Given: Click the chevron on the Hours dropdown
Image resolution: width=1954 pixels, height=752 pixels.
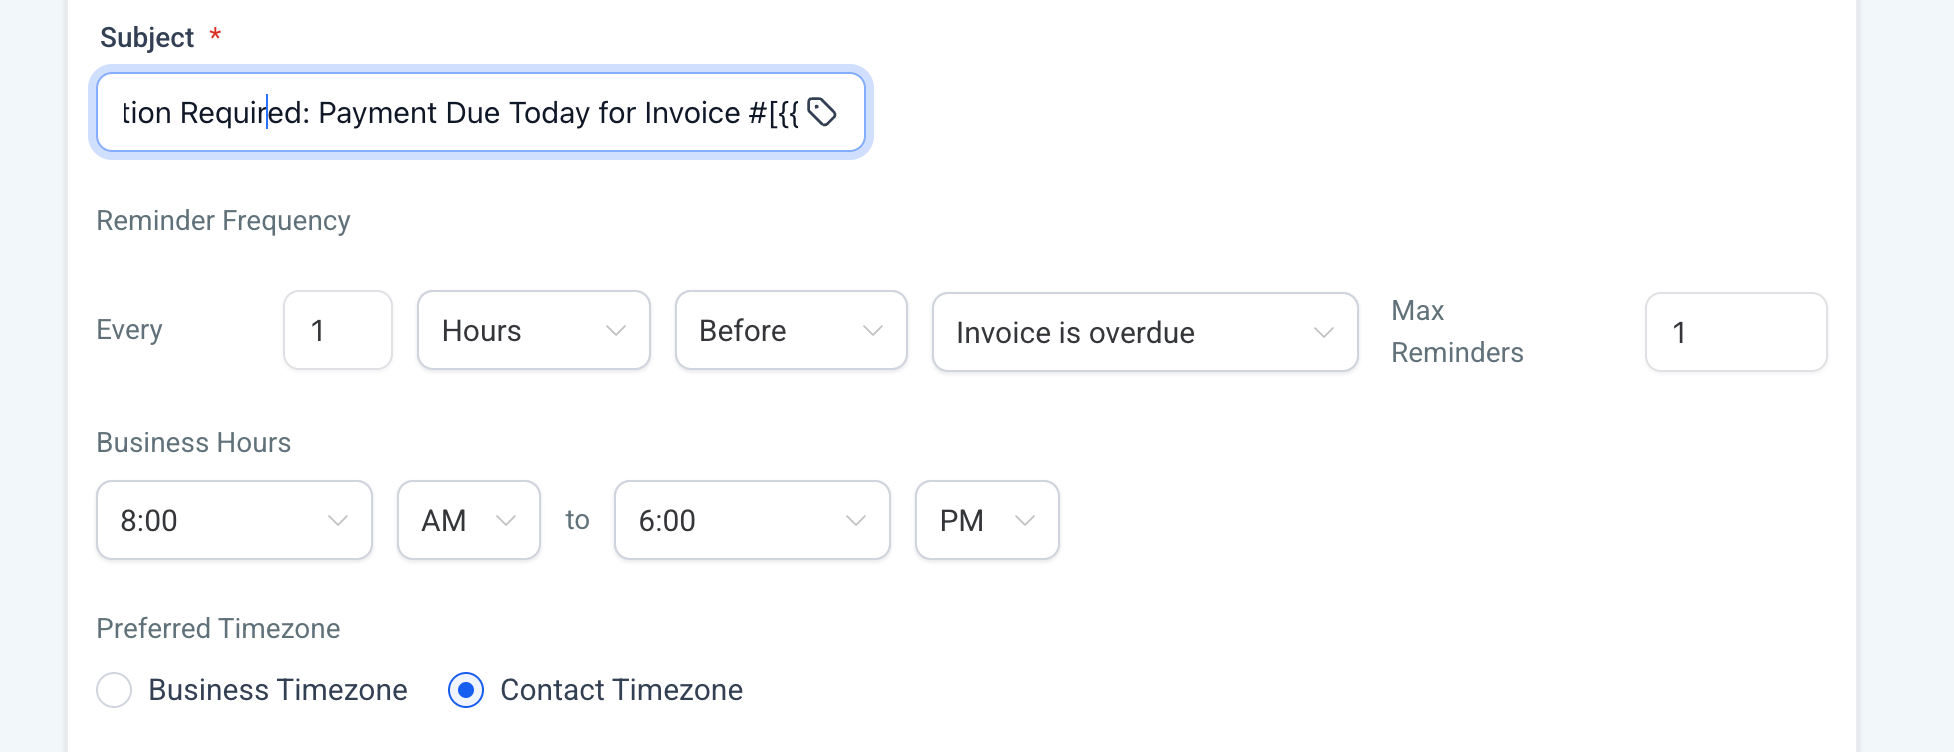Looking at the screenshot, I should (x=616, y=331).
